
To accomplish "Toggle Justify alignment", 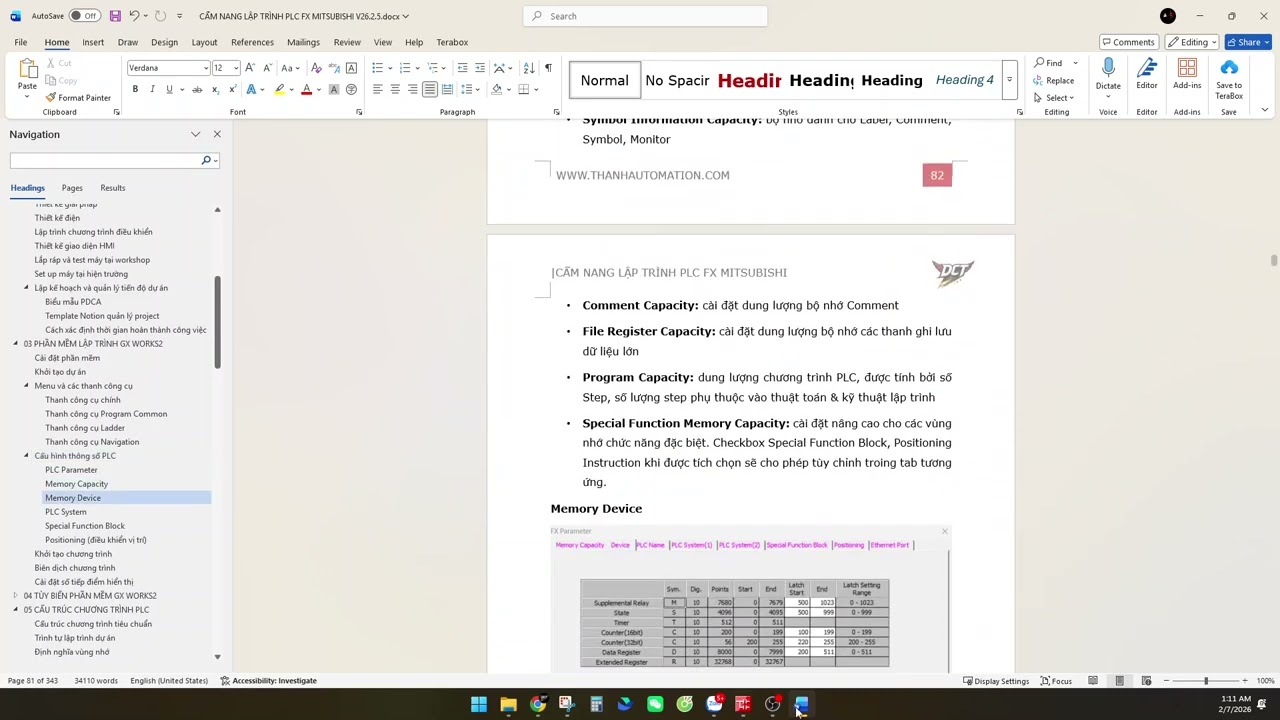I will (430, 90).
